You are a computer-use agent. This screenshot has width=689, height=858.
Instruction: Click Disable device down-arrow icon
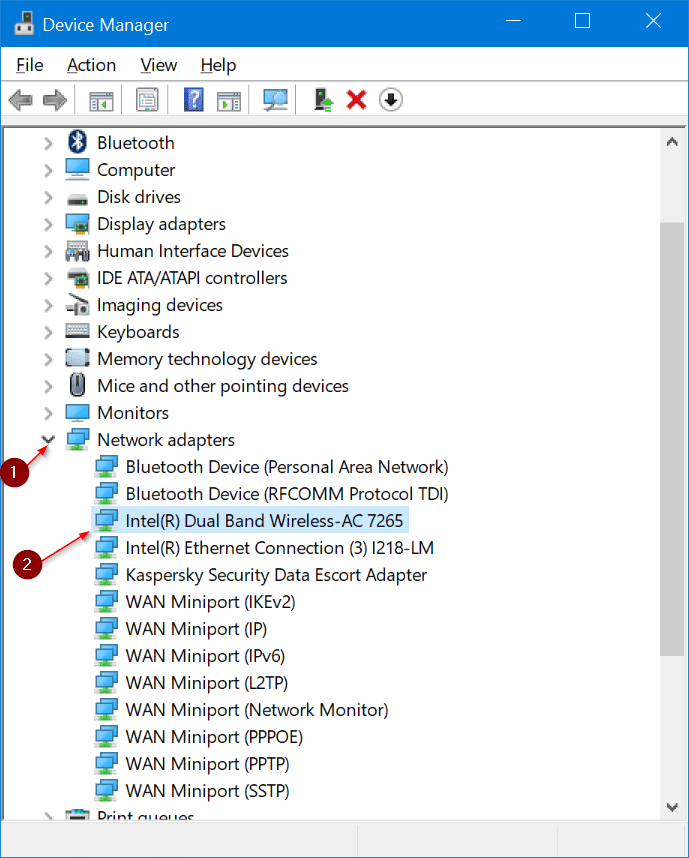coord(391,100)
